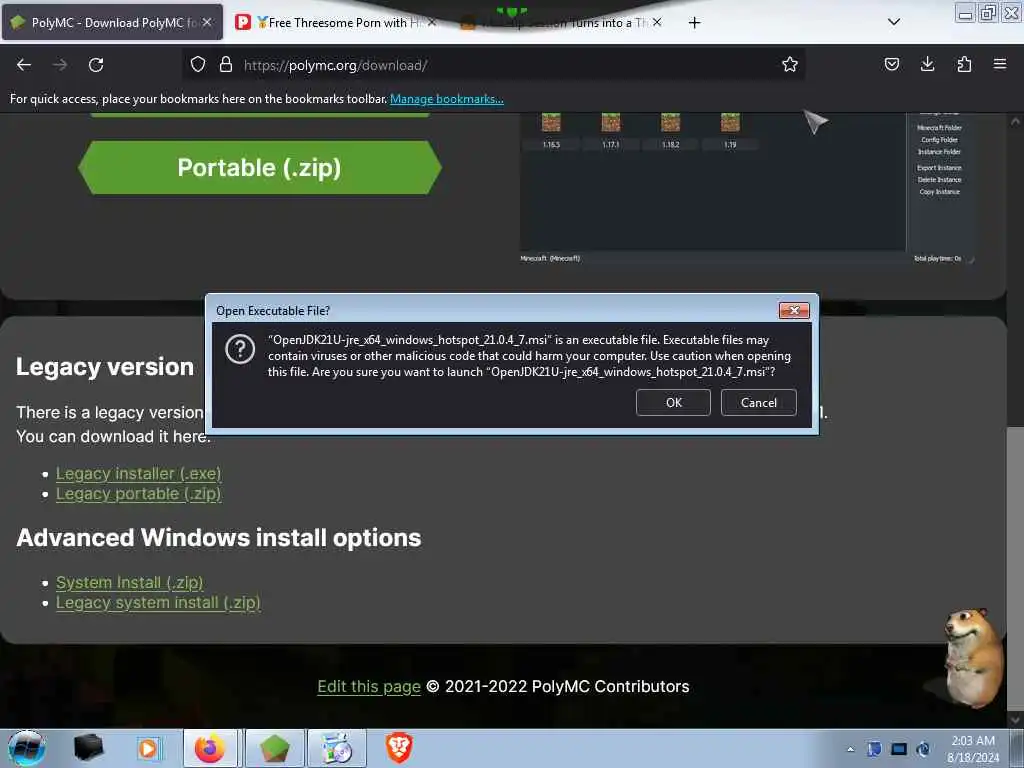The height and width of the screenshot is (768, 1024).
Task: Switch to PolyMC download tab
Action: point(112,23)
